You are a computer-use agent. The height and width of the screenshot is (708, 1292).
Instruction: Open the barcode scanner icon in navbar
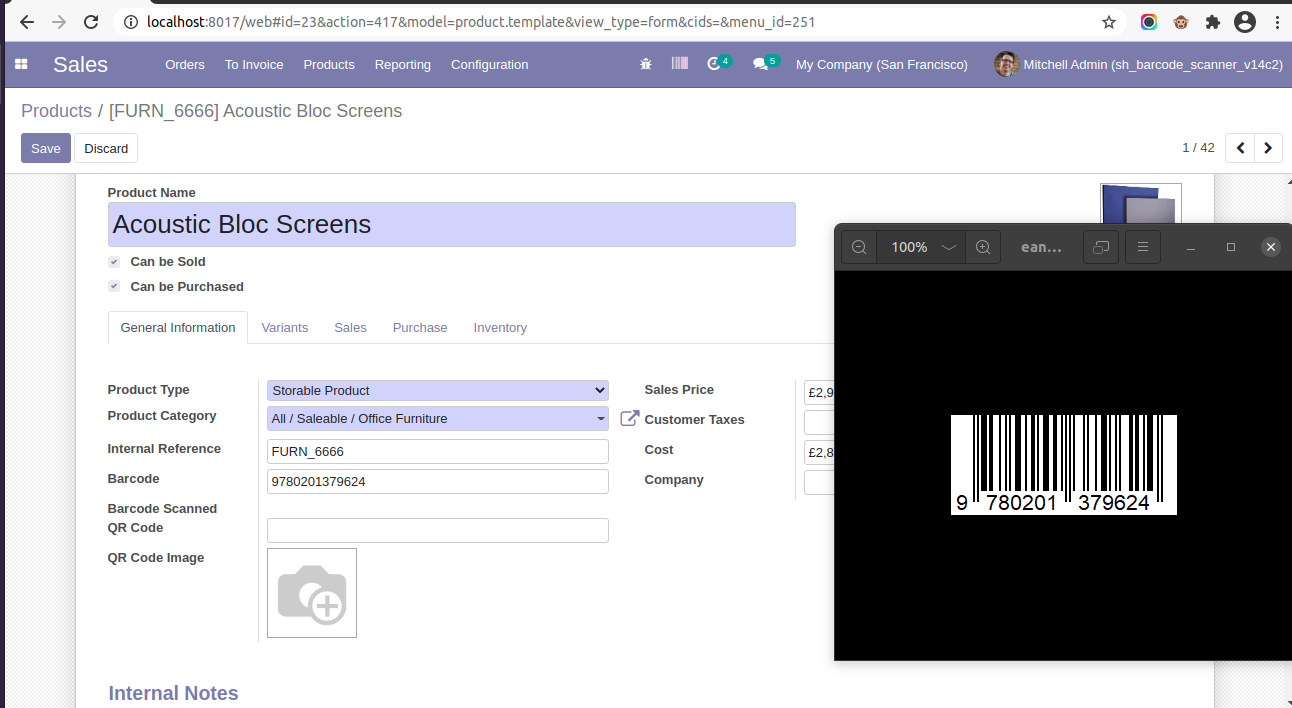(680, 63)
